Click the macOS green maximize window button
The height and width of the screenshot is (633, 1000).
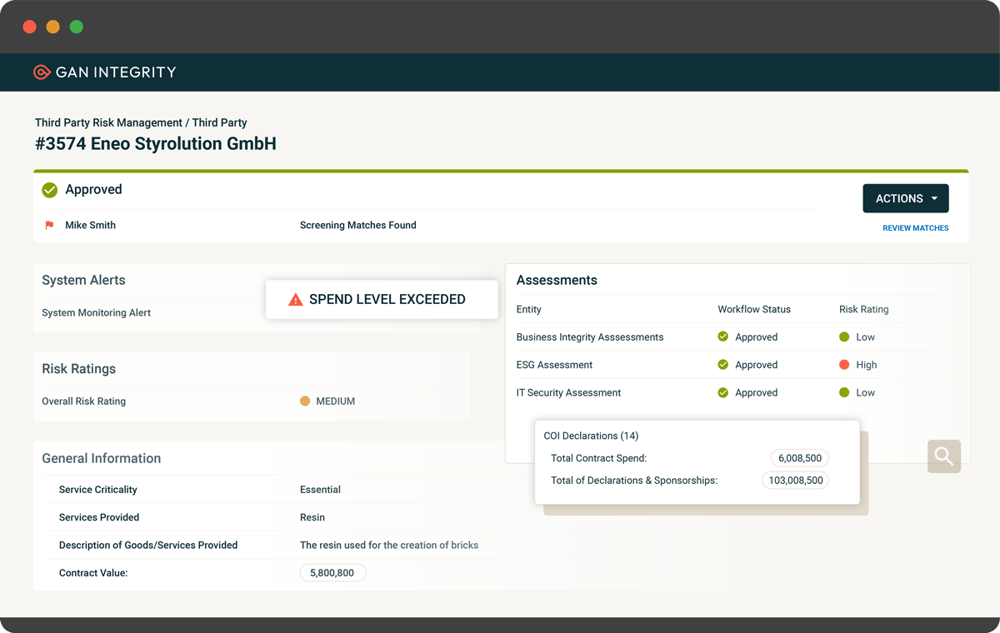[77, 27]
